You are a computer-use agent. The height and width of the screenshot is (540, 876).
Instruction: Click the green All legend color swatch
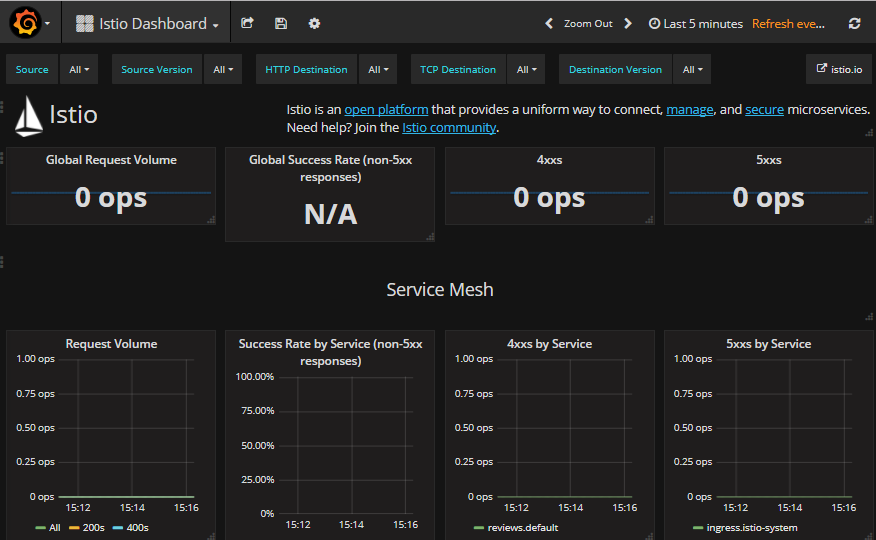(x=40, y=527)
